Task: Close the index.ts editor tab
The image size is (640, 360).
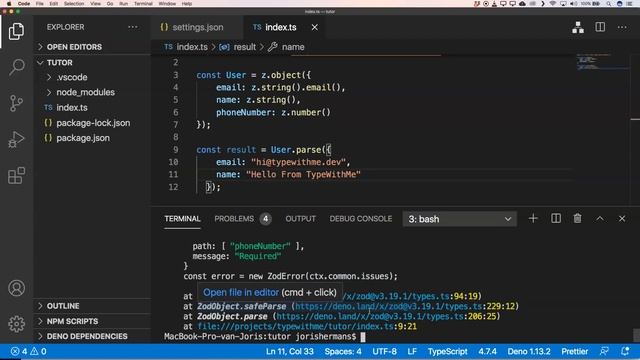Action: tap(314, 27)
